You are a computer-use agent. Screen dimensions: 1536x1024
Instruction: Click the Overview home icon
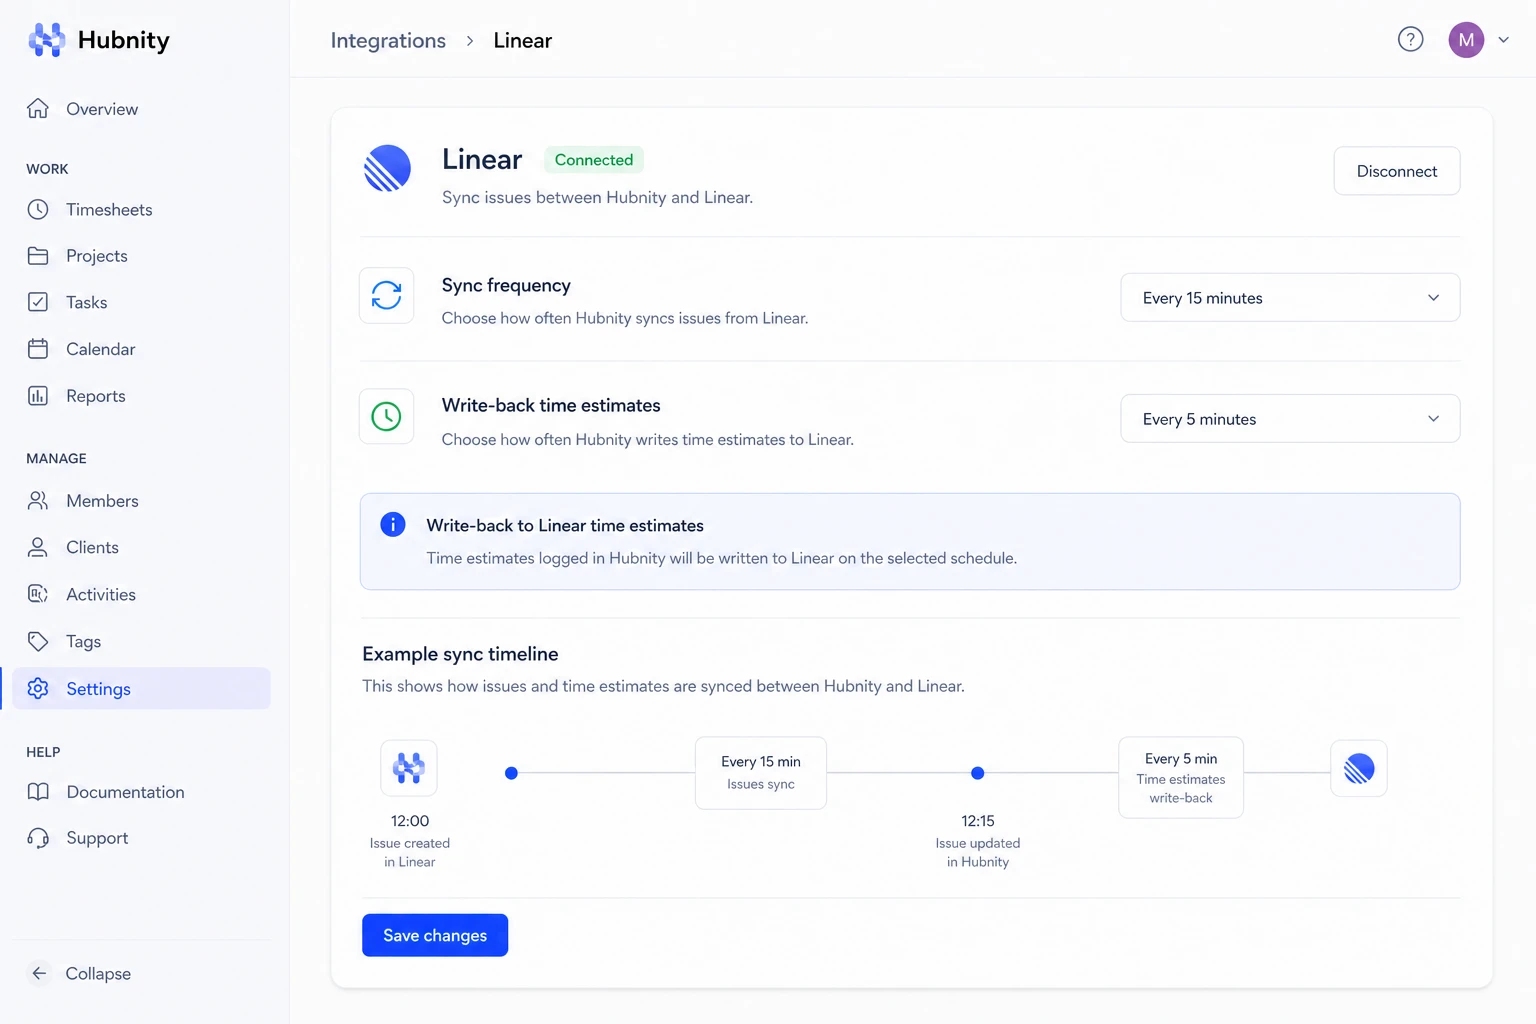(38, 109)
